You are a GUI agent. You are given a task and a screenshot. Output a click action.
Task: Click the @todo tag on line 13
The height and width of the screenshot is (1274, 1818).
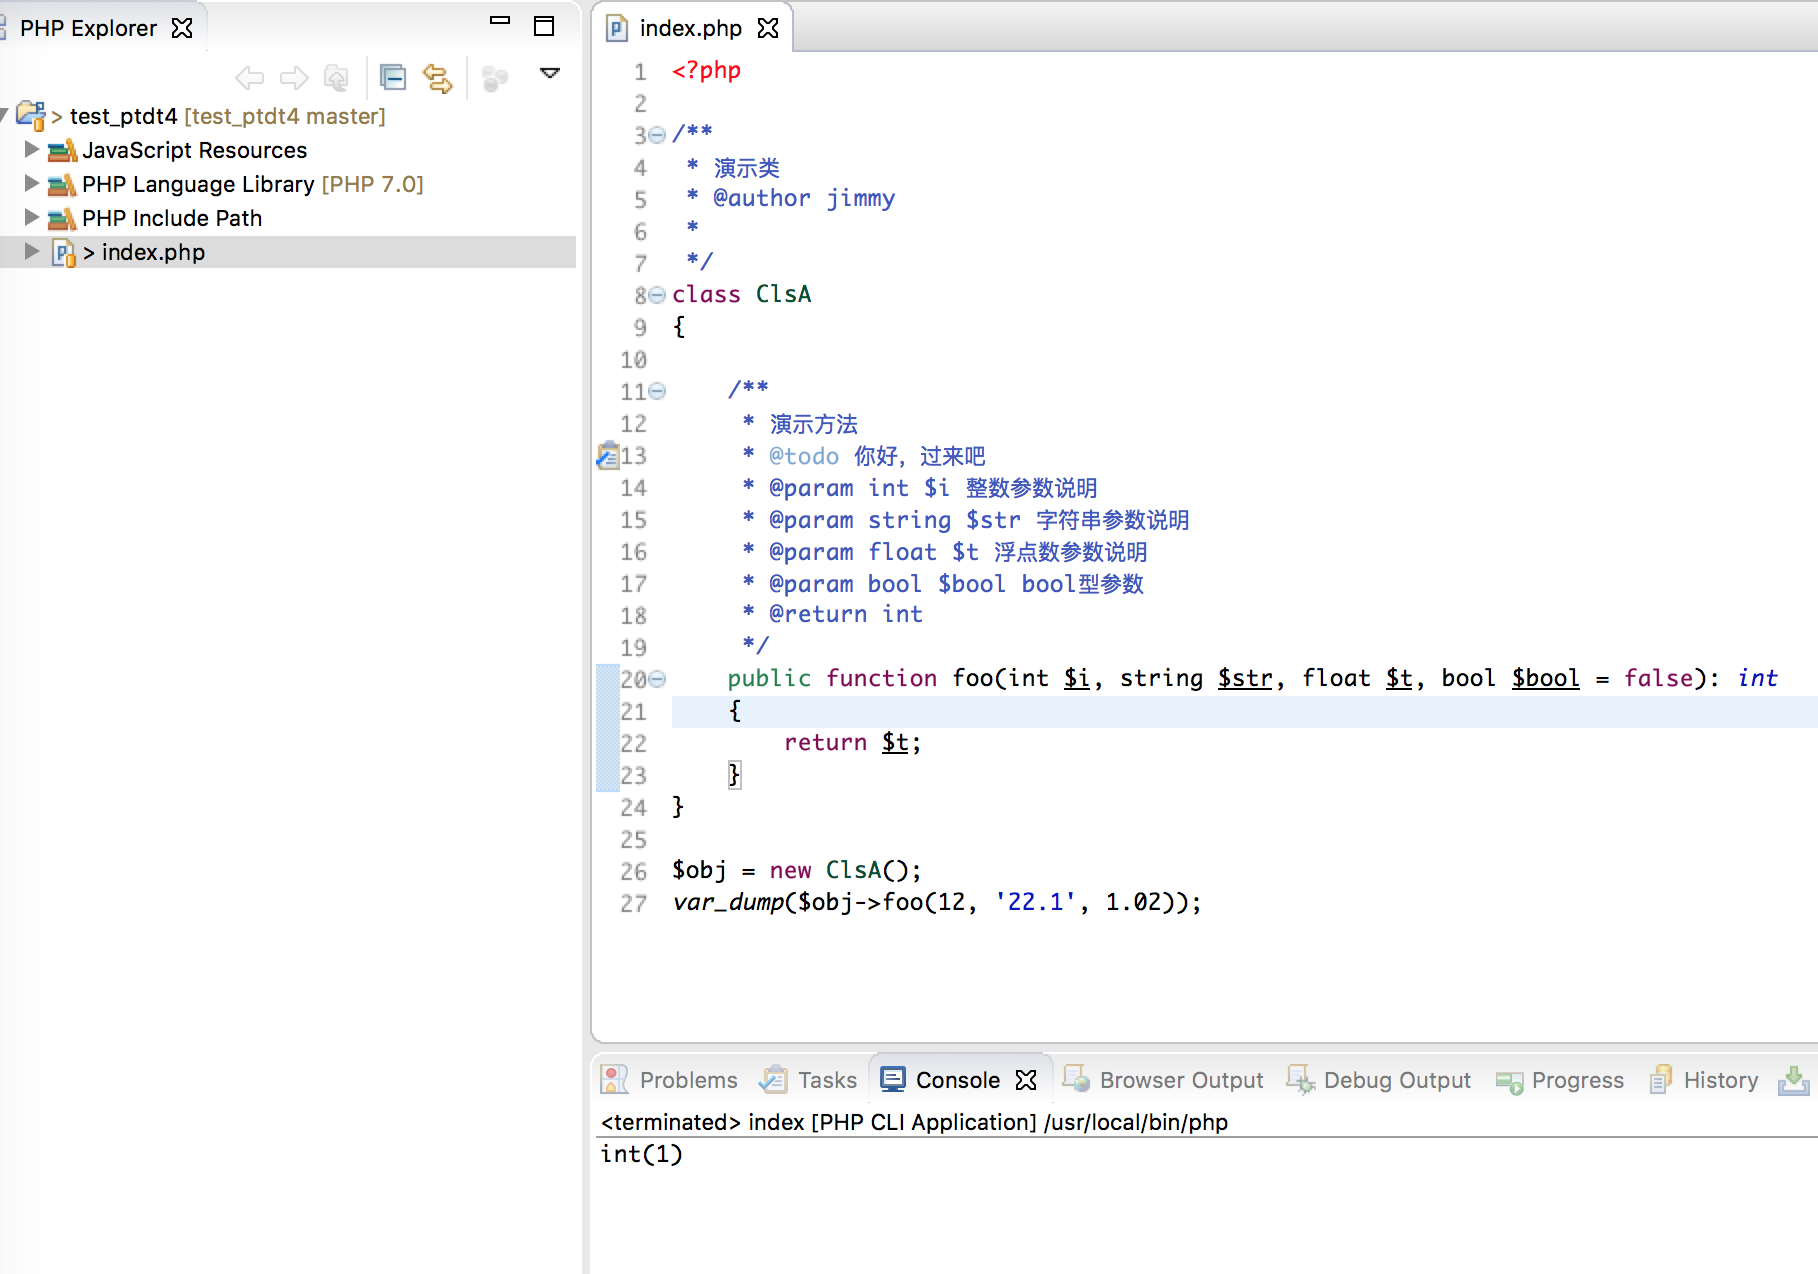point(804,456)
